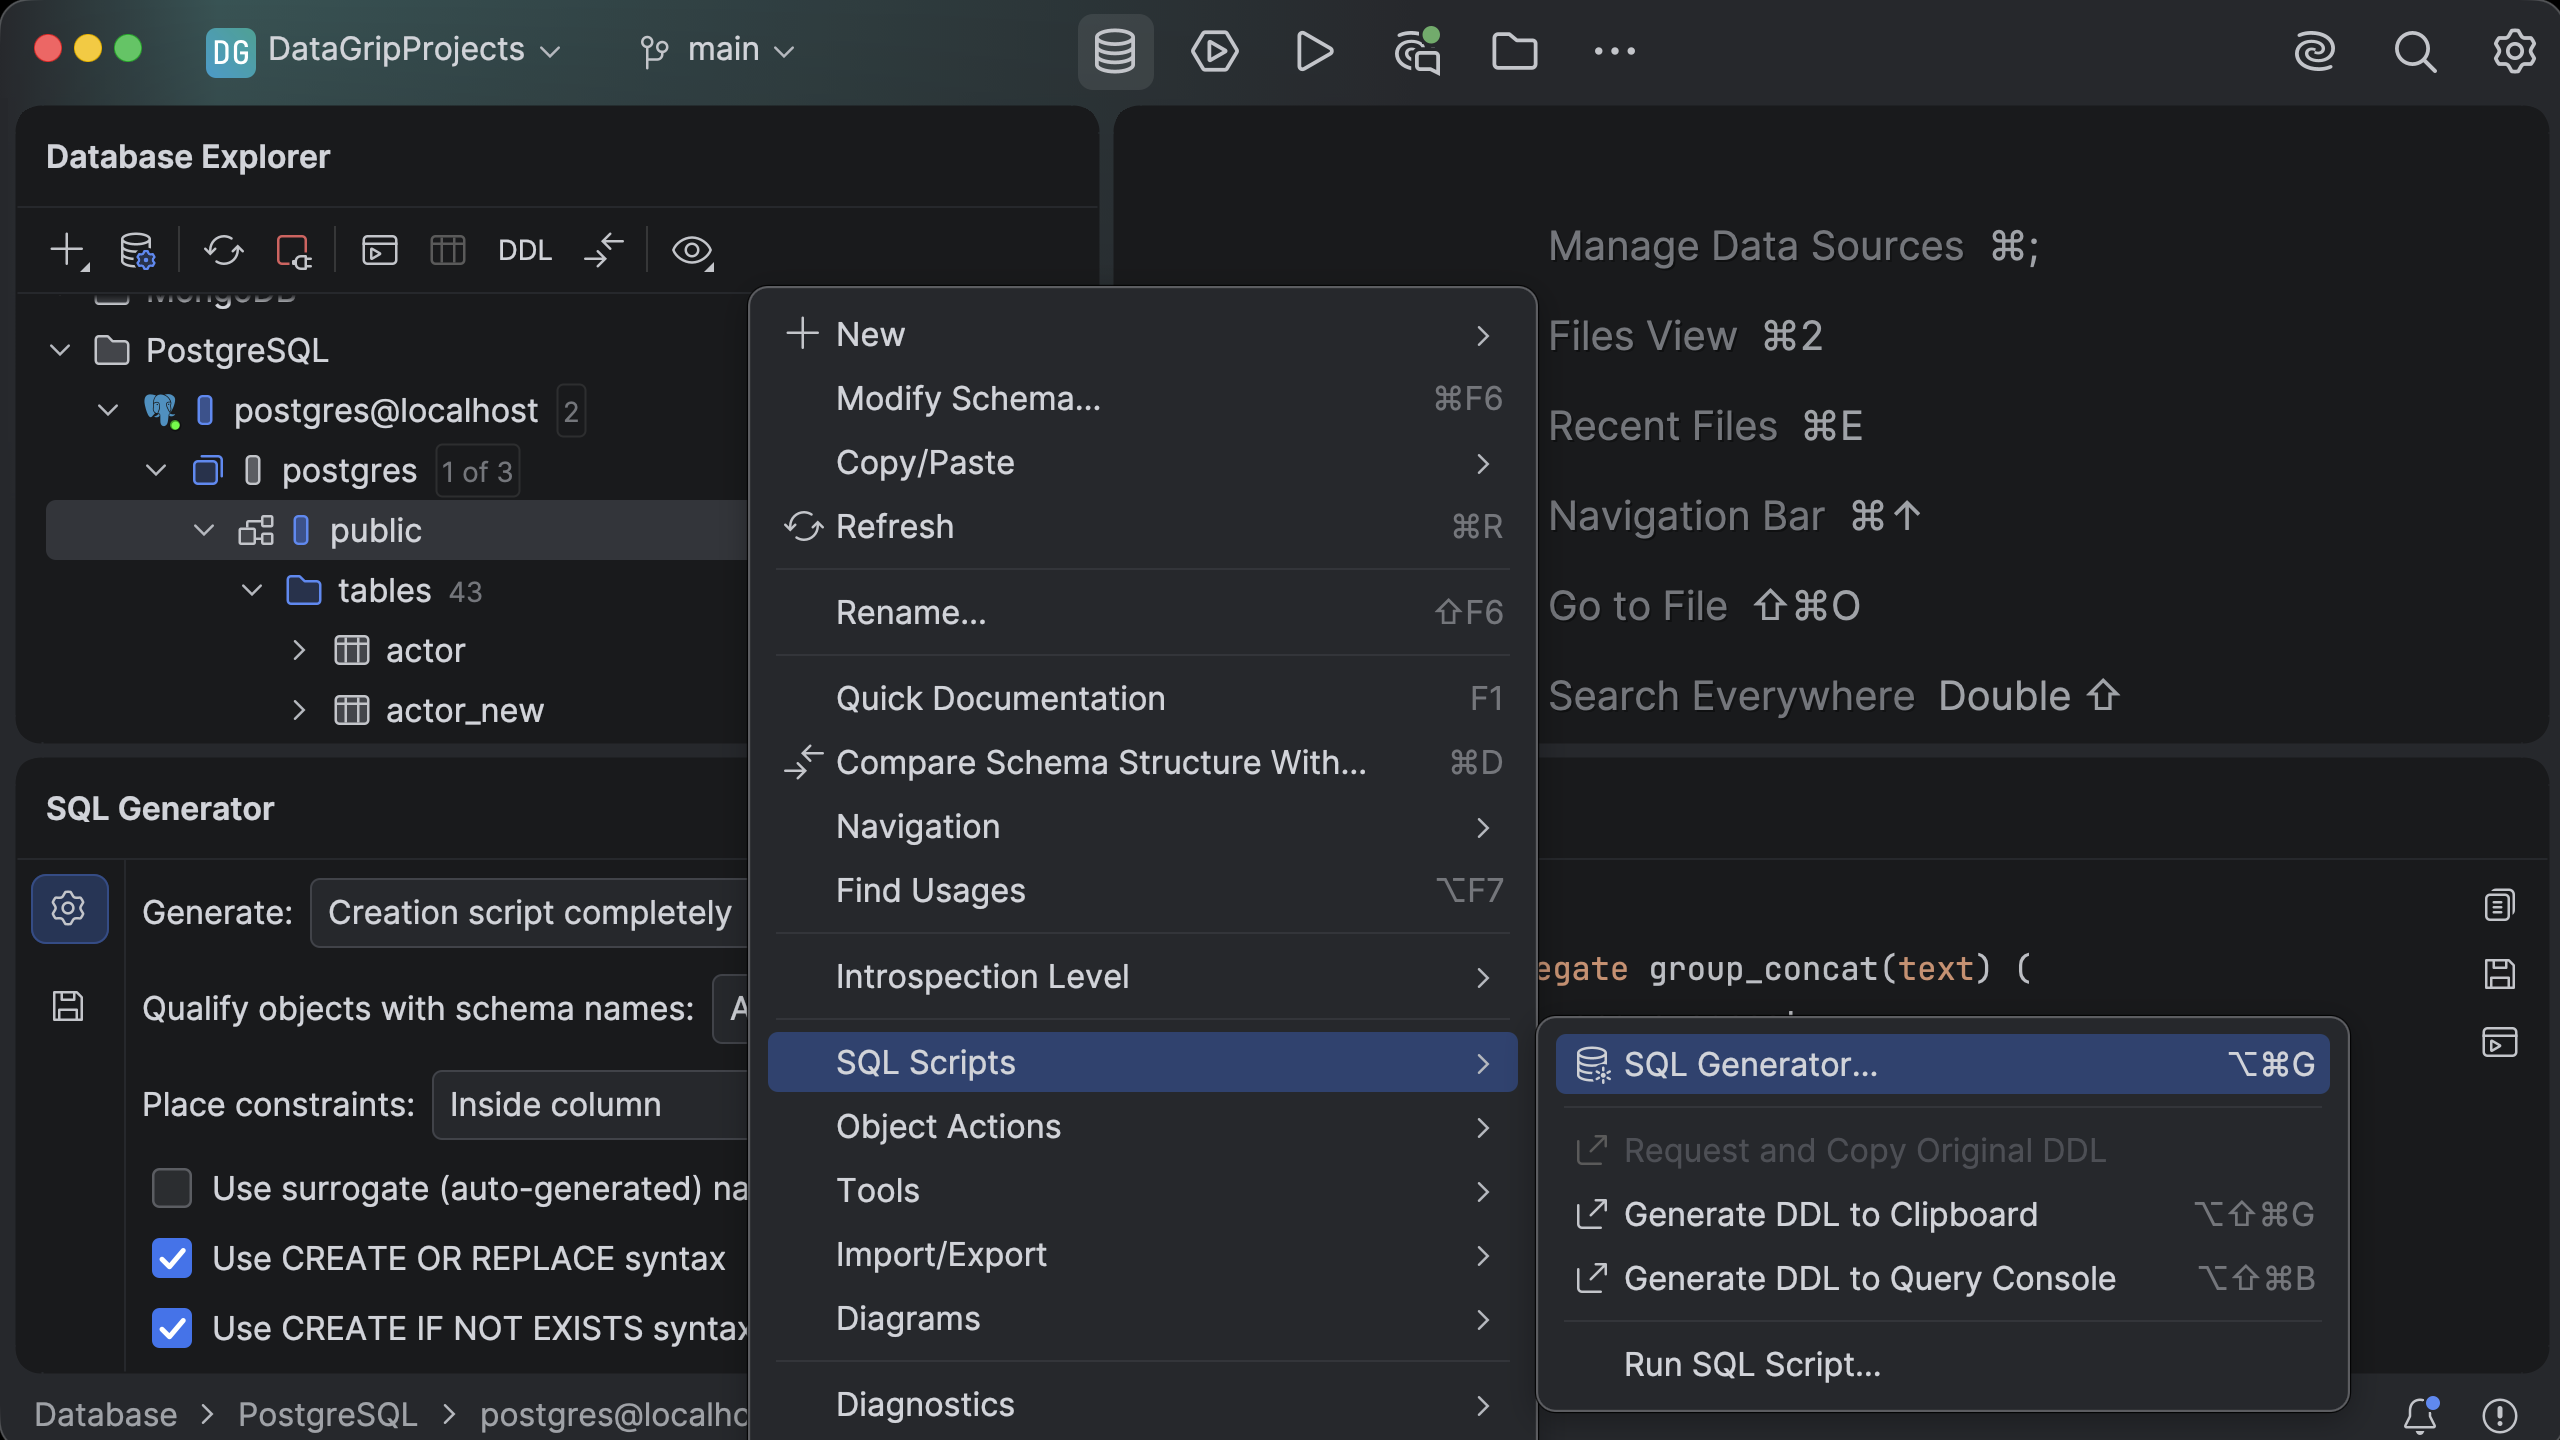The image size is (2560, 1440).
Task: Choose Generate DDL to Query Console
Action: [x=1942, y=1278]
